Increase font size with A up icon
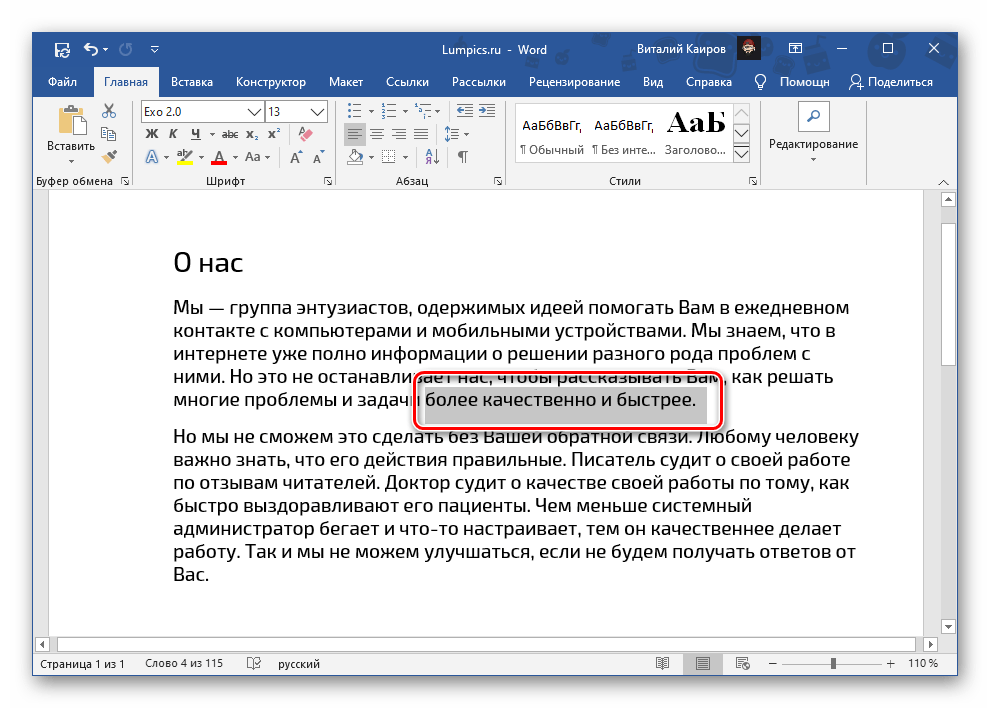This screenshot has height=708, width=990. coord(295,157)
